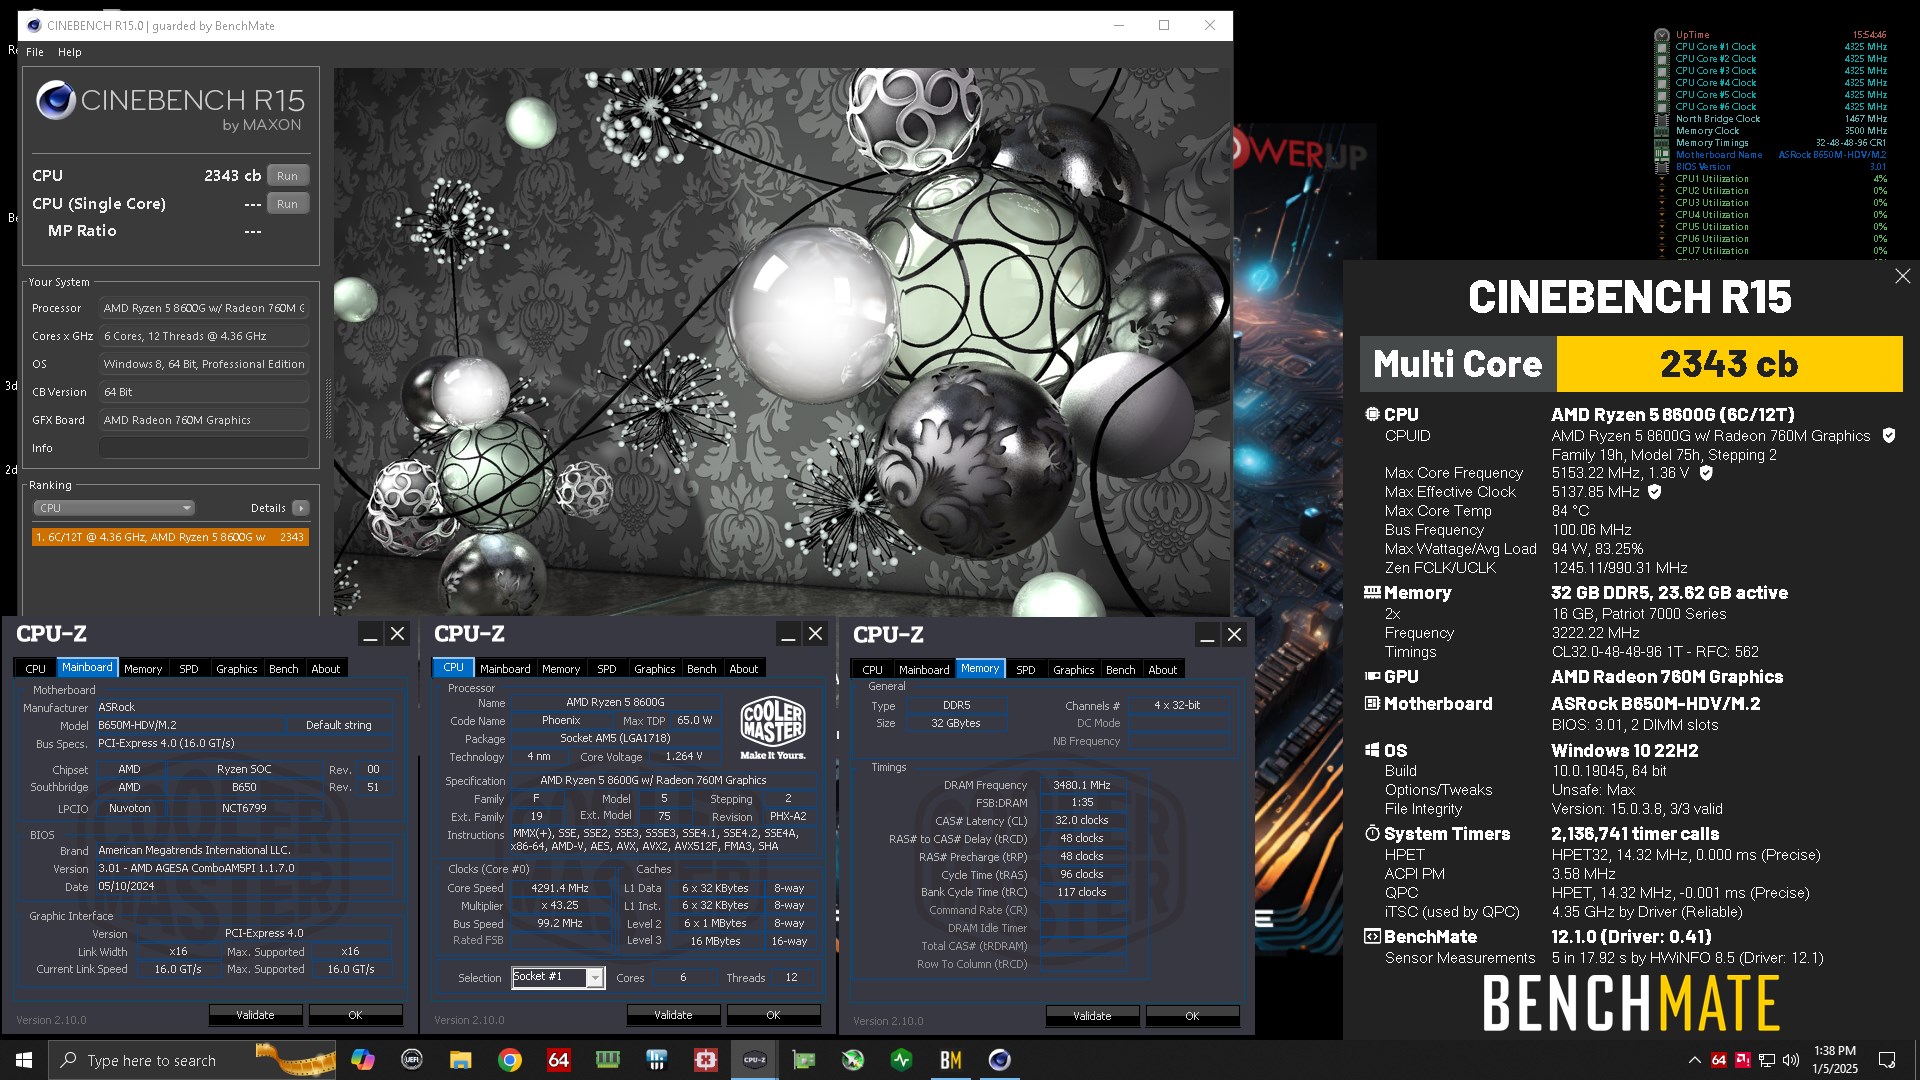Launch Google Chrome from the taskbar
This screenshot has width=1920, height=1080.
[x=510, y=1060]
